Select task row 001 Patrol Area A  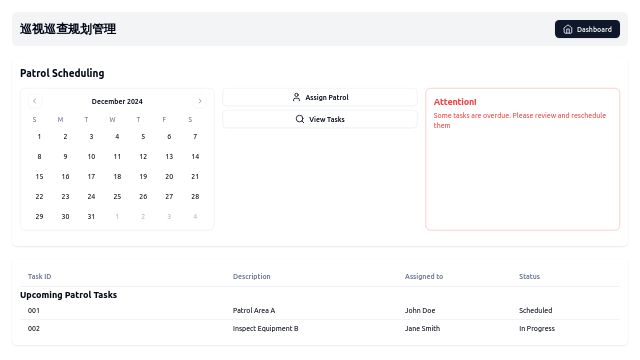(320, 310)
